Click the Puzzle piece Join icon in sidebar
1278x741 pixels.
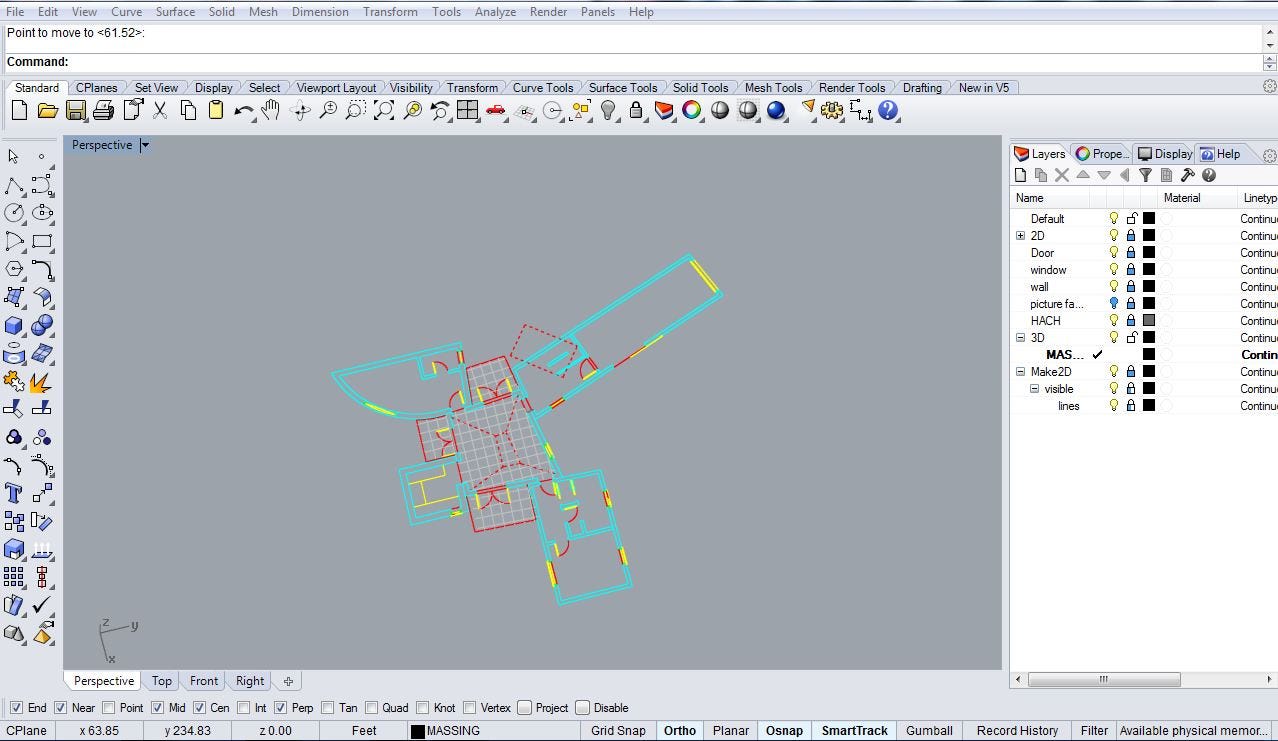coord(14,381)
